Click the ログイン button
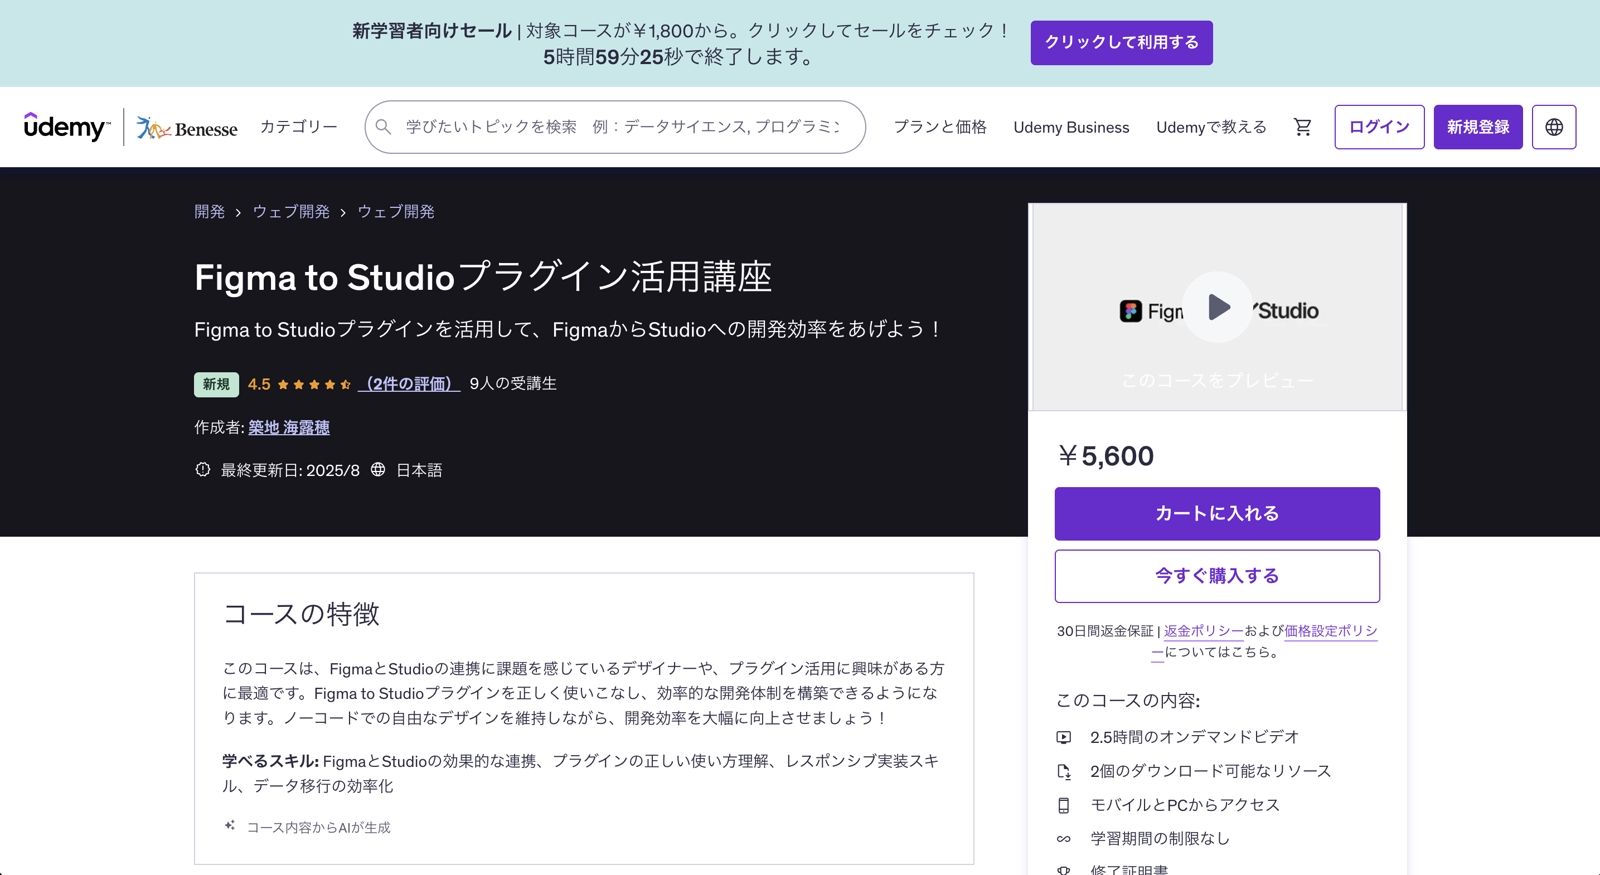The width and height of the screenshot is (1600, 875). pyautogui.click(x=1378, y=127)
